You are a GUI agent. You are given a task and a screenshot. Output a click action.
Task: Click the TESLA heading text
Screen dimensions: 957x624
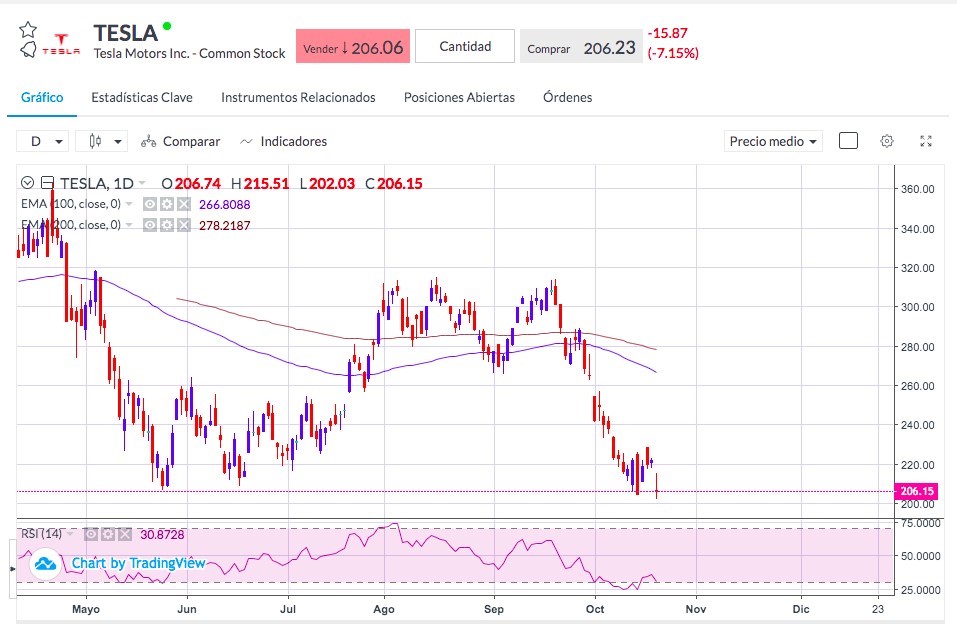[126, 32]
